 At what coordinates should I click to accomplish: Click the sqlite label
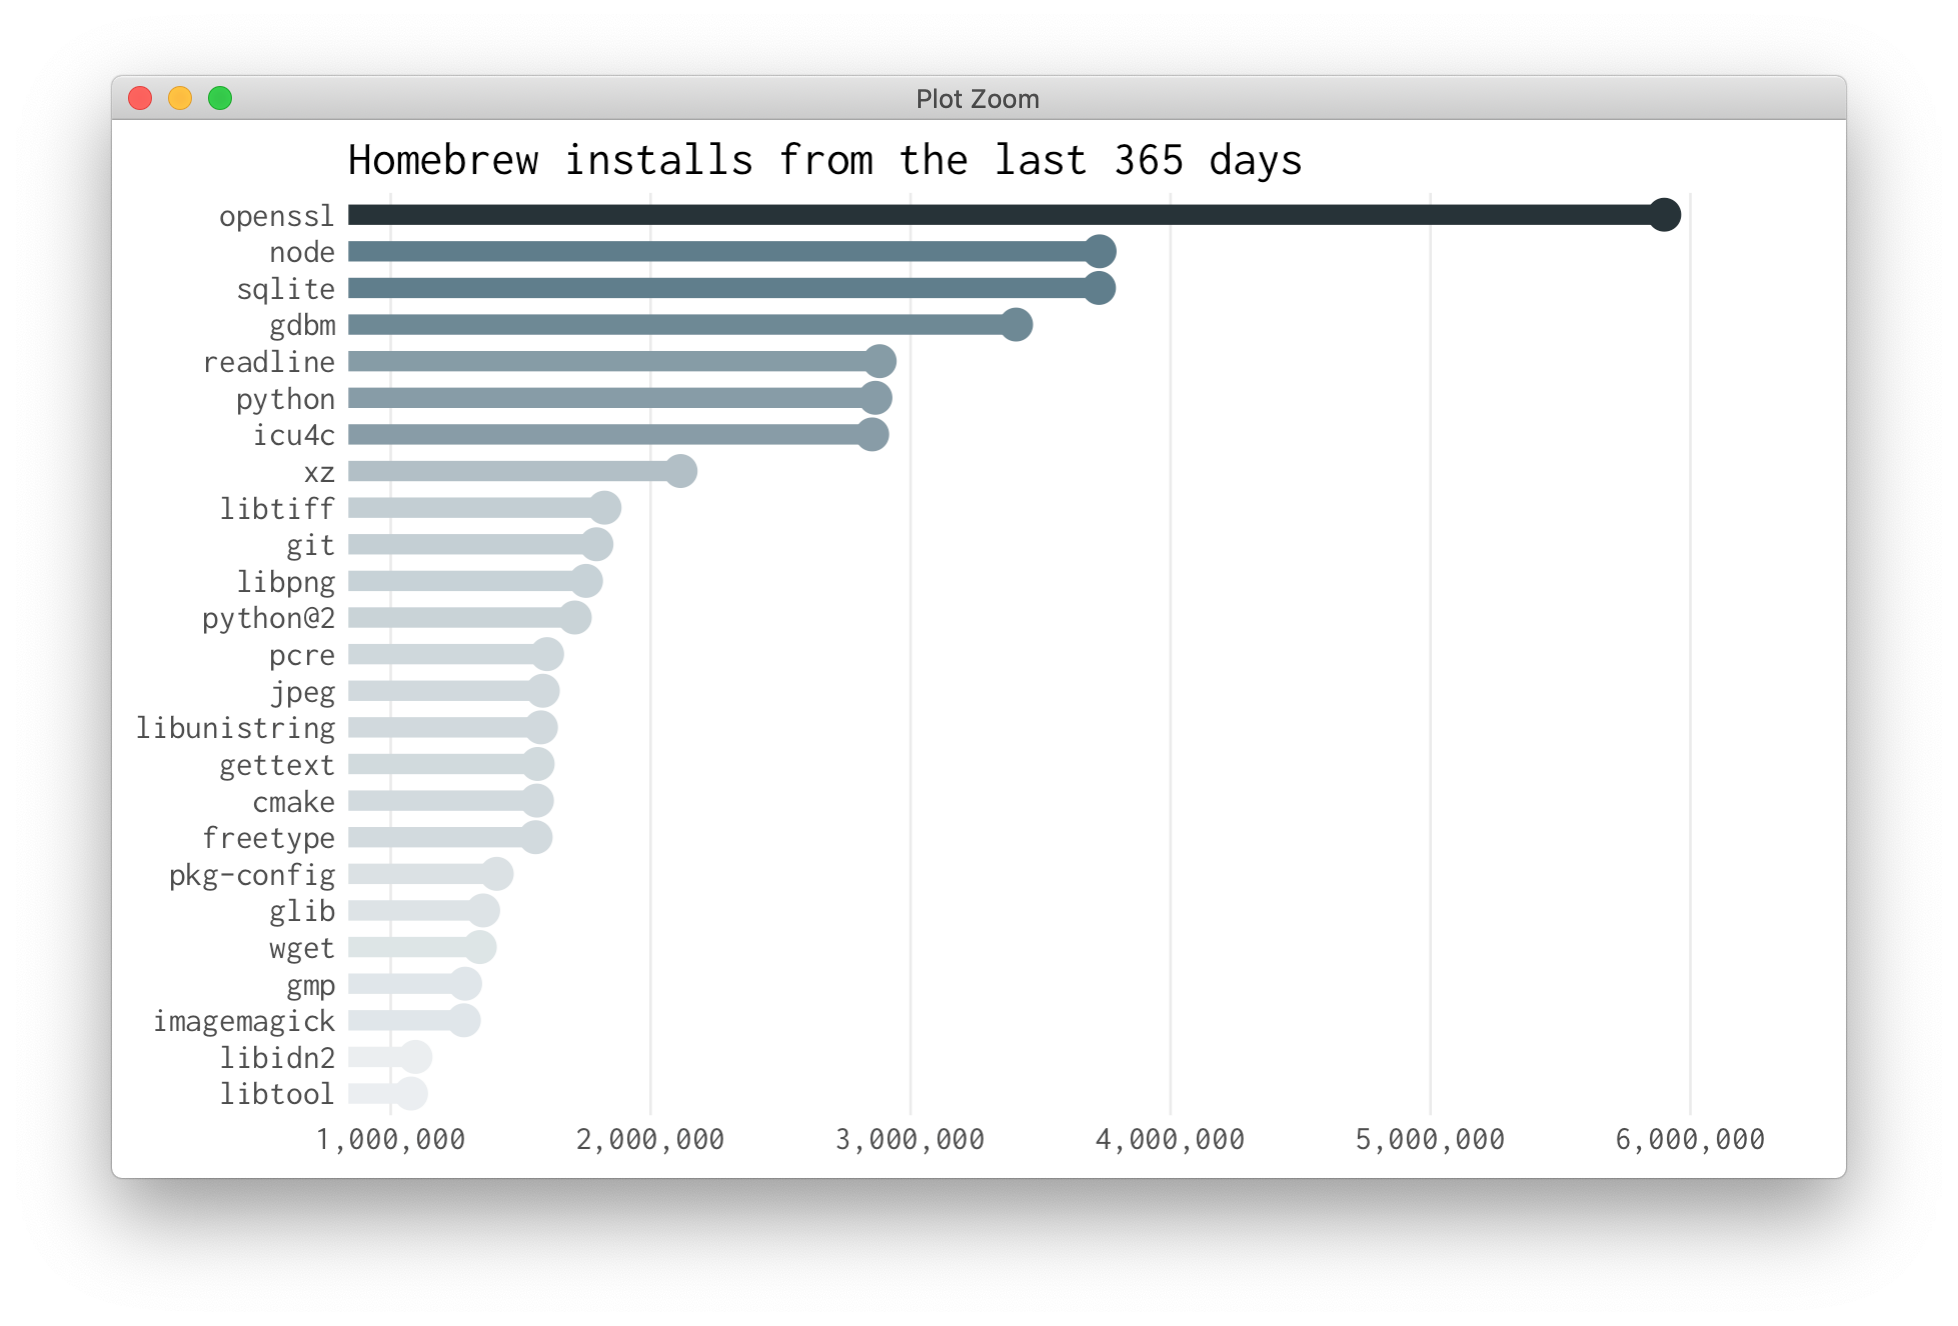(x=286, y=290)
